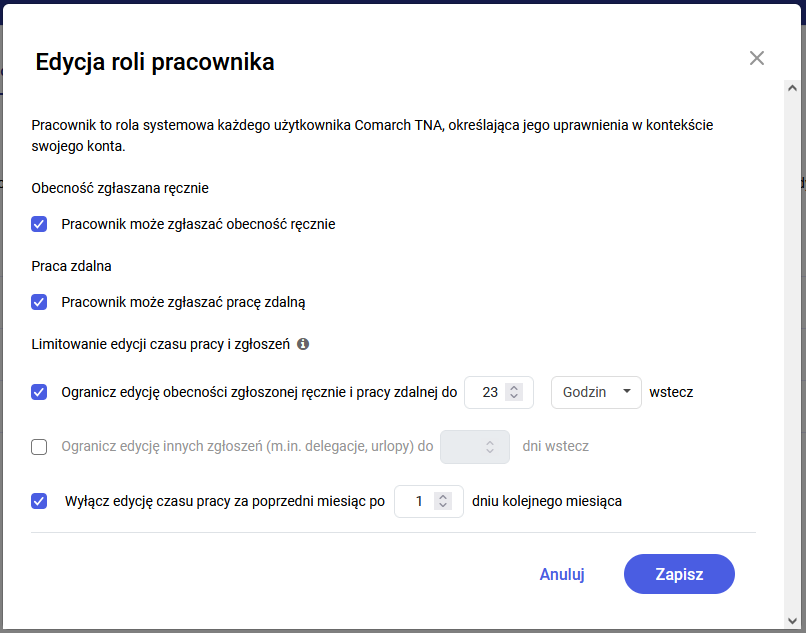Toggle Wyłącz edycję czasu pracy checkbox
Screen dimensions: 806x633
tap(39, 501)
